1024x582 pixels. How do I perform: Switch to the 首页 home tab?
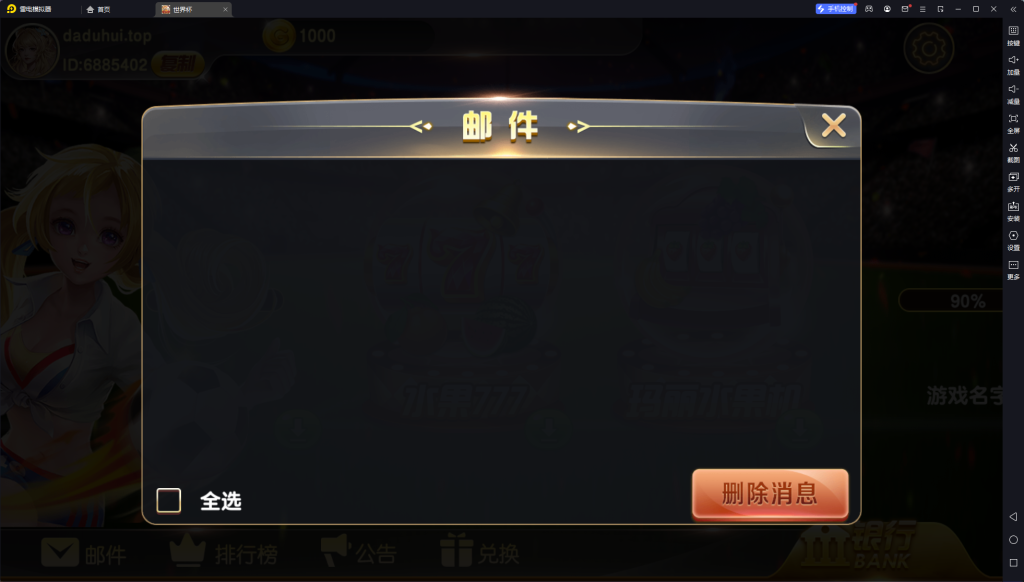point(99,9)
